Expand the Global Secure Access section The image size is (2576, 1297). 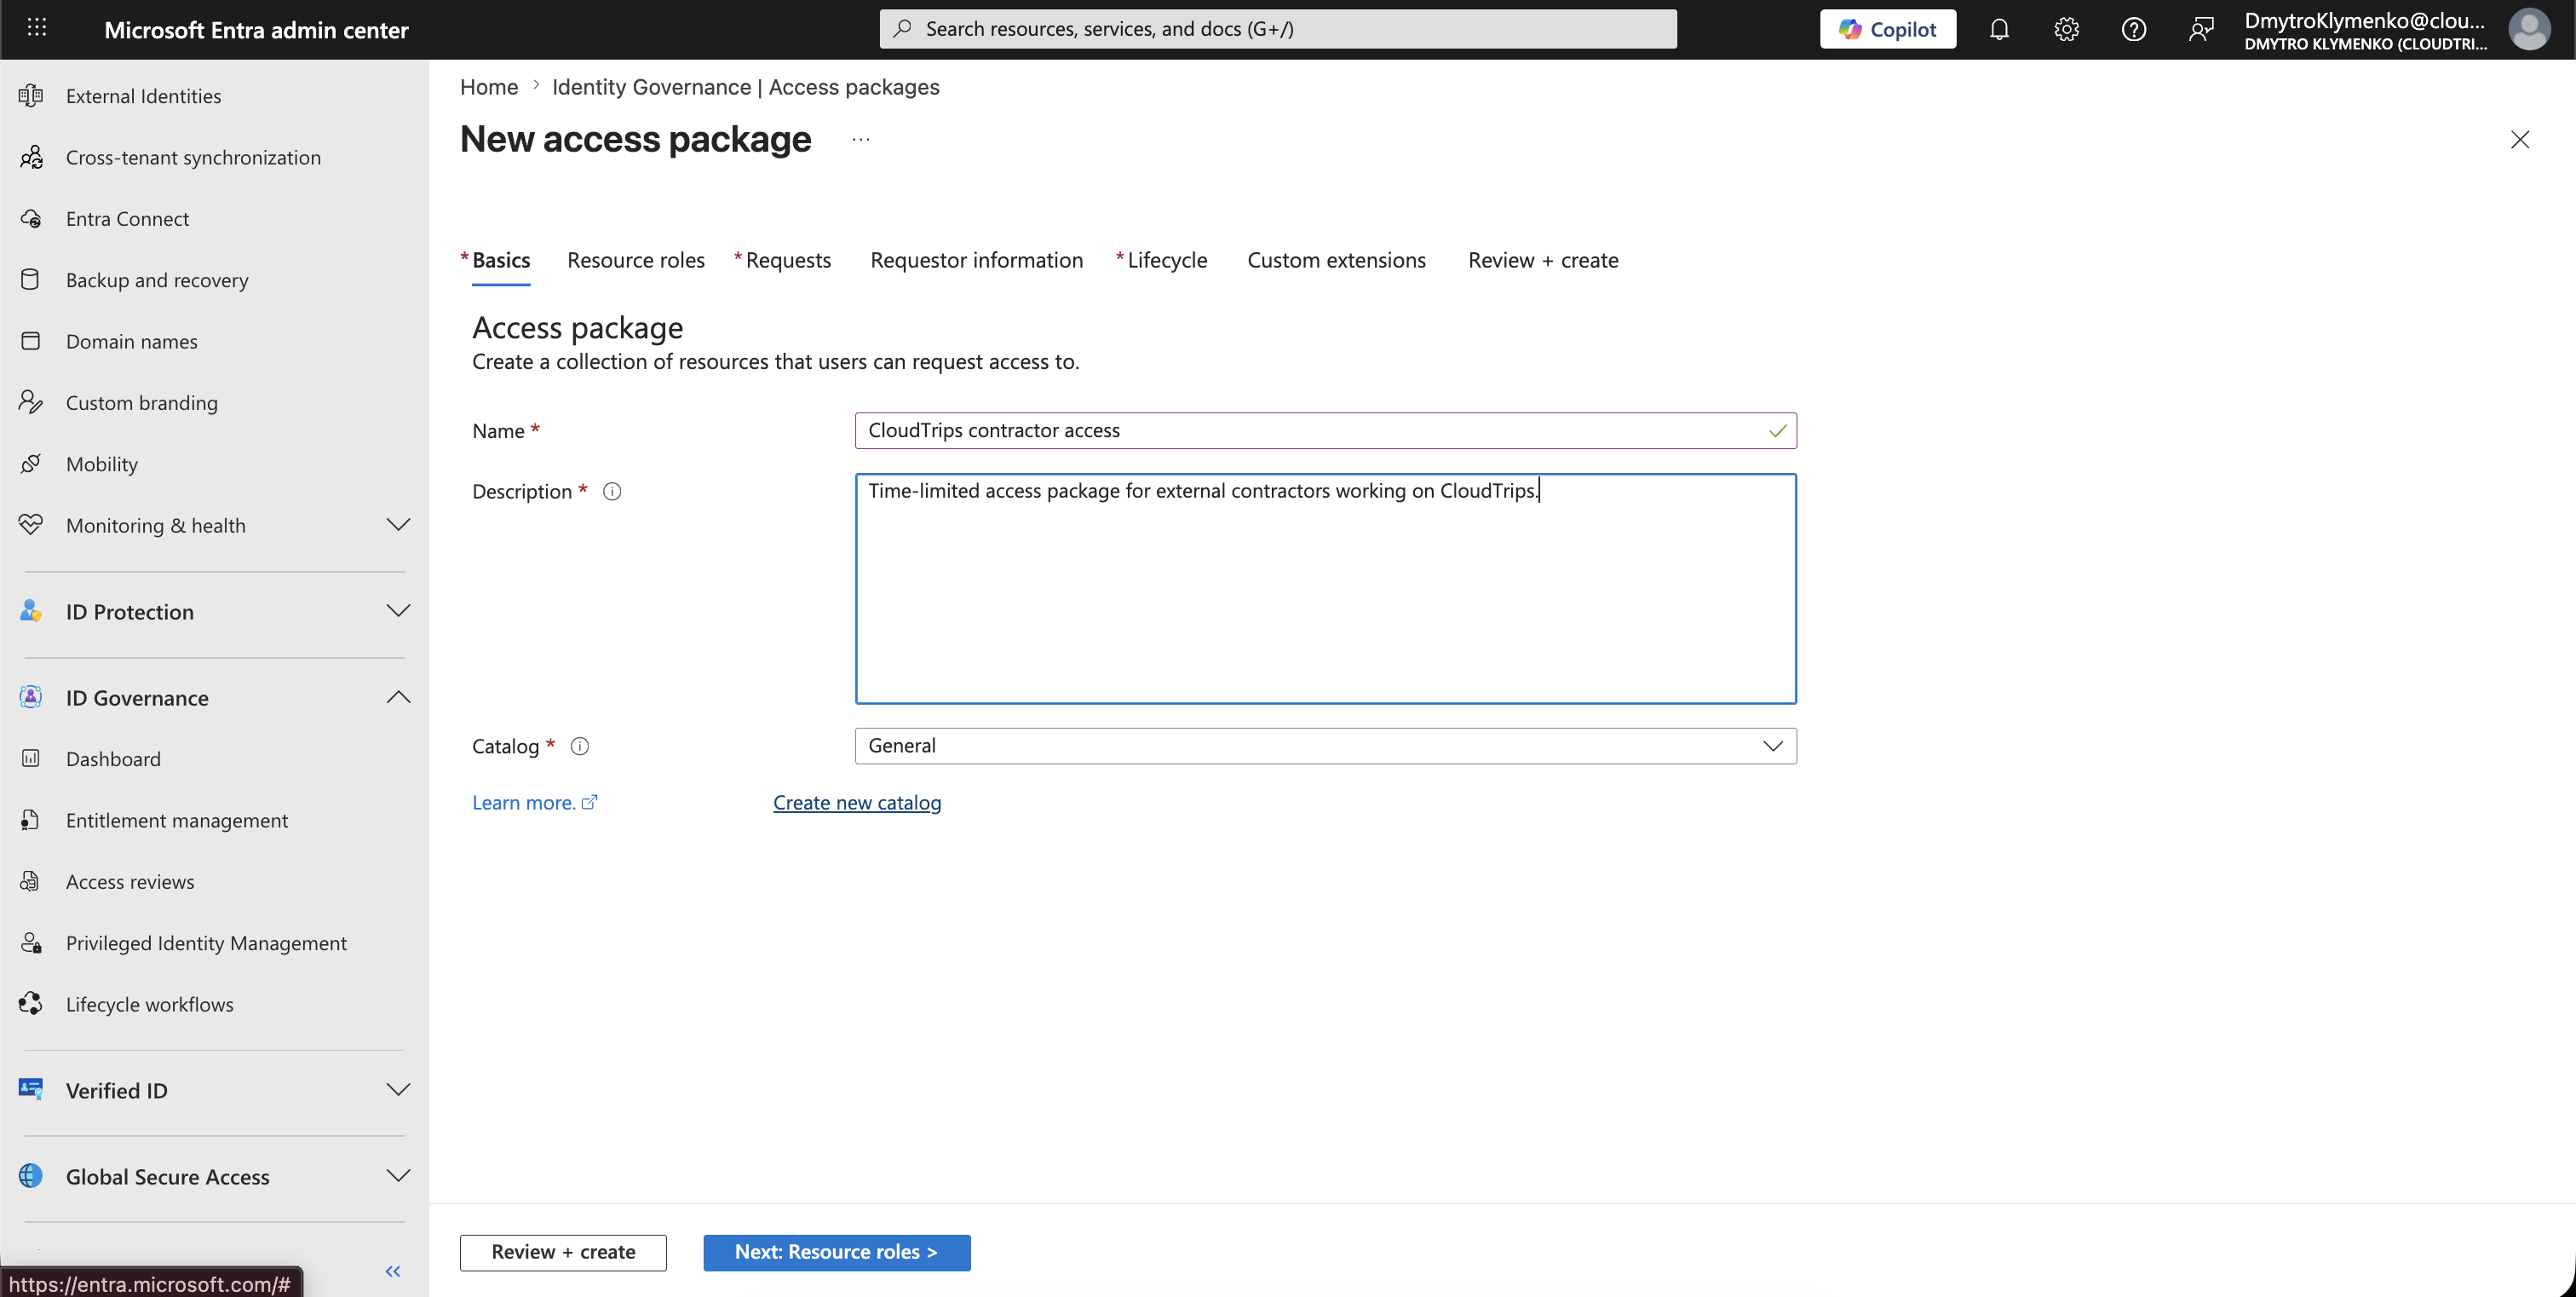pyautogui.click(x=398, y=1176)
